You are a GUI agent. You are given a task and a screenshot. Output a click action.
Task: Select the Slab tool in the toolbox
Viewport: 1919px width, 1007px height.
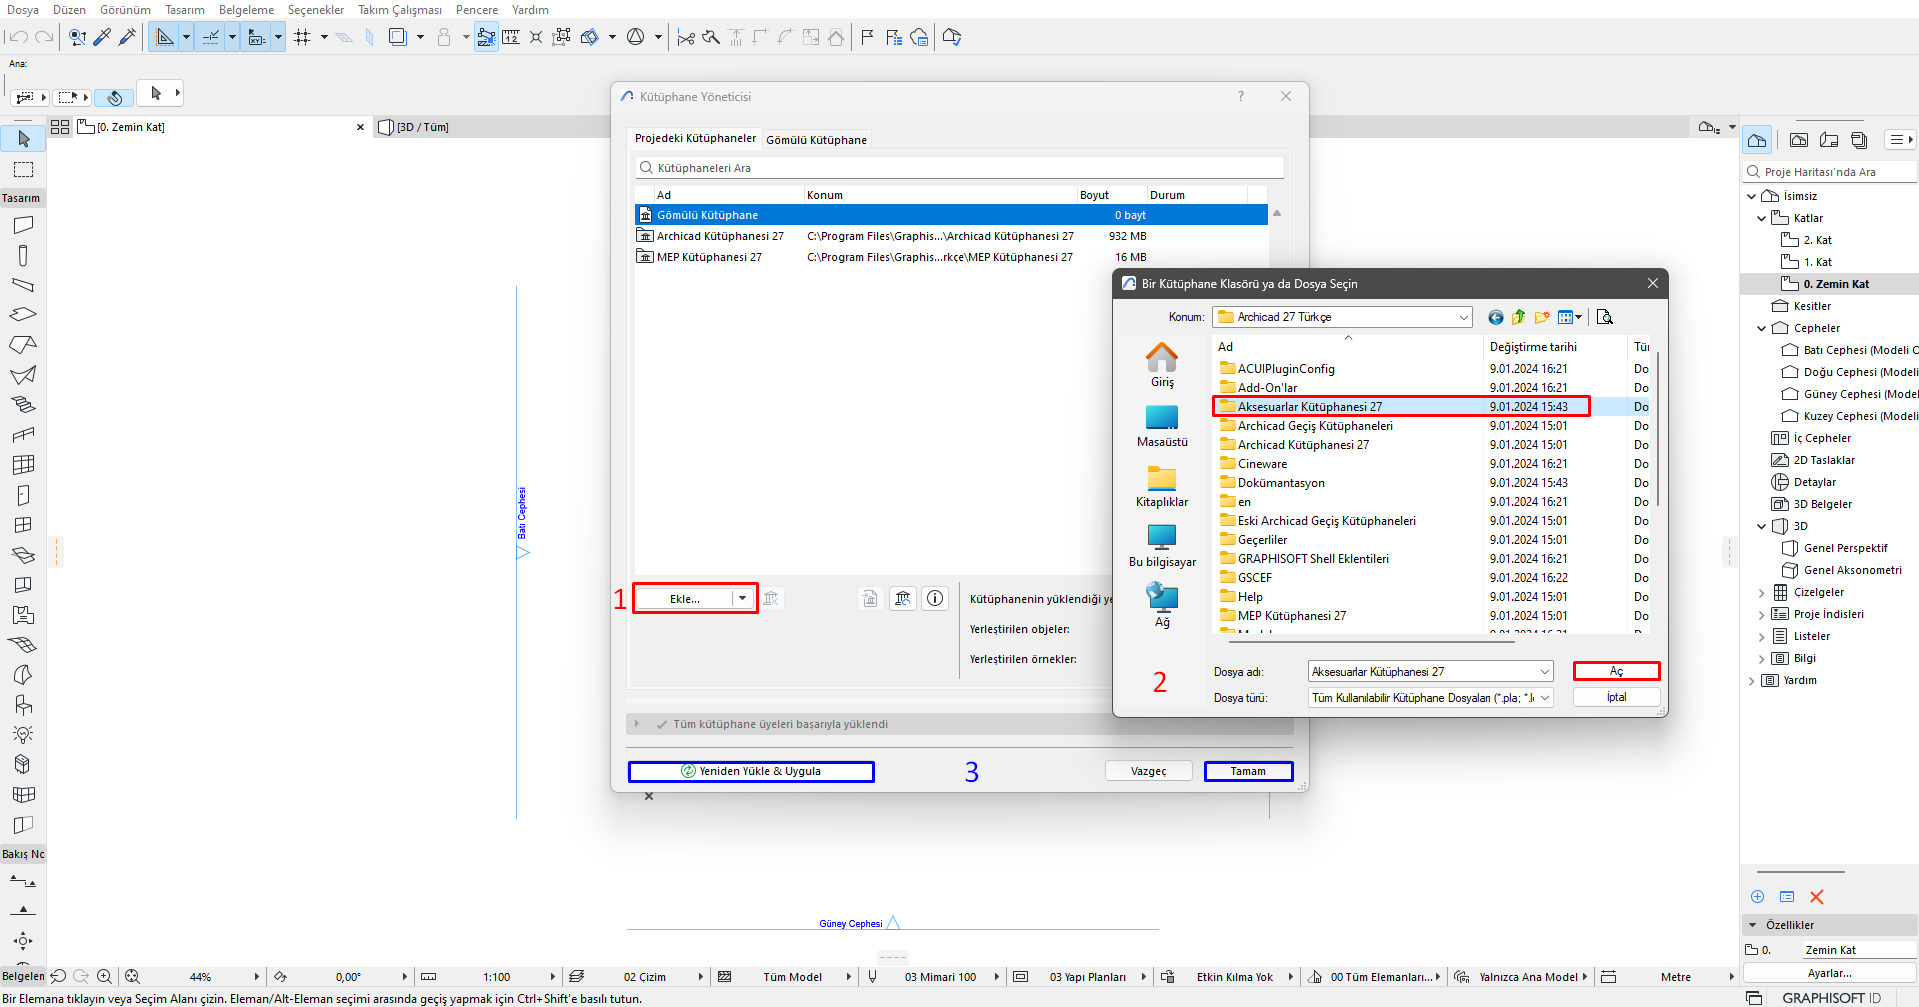[x=23, y=314]
